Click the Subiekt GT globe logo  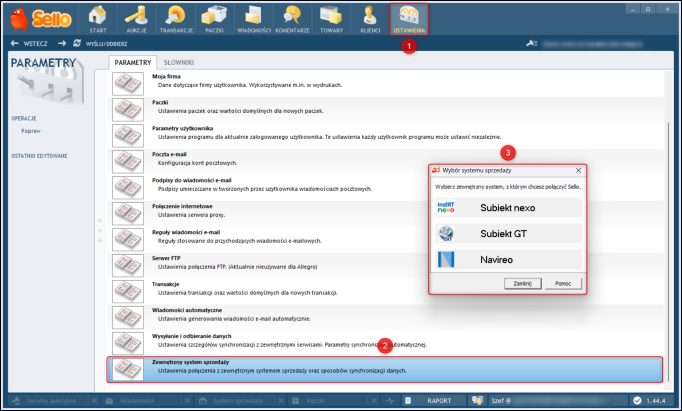(446, 234)
